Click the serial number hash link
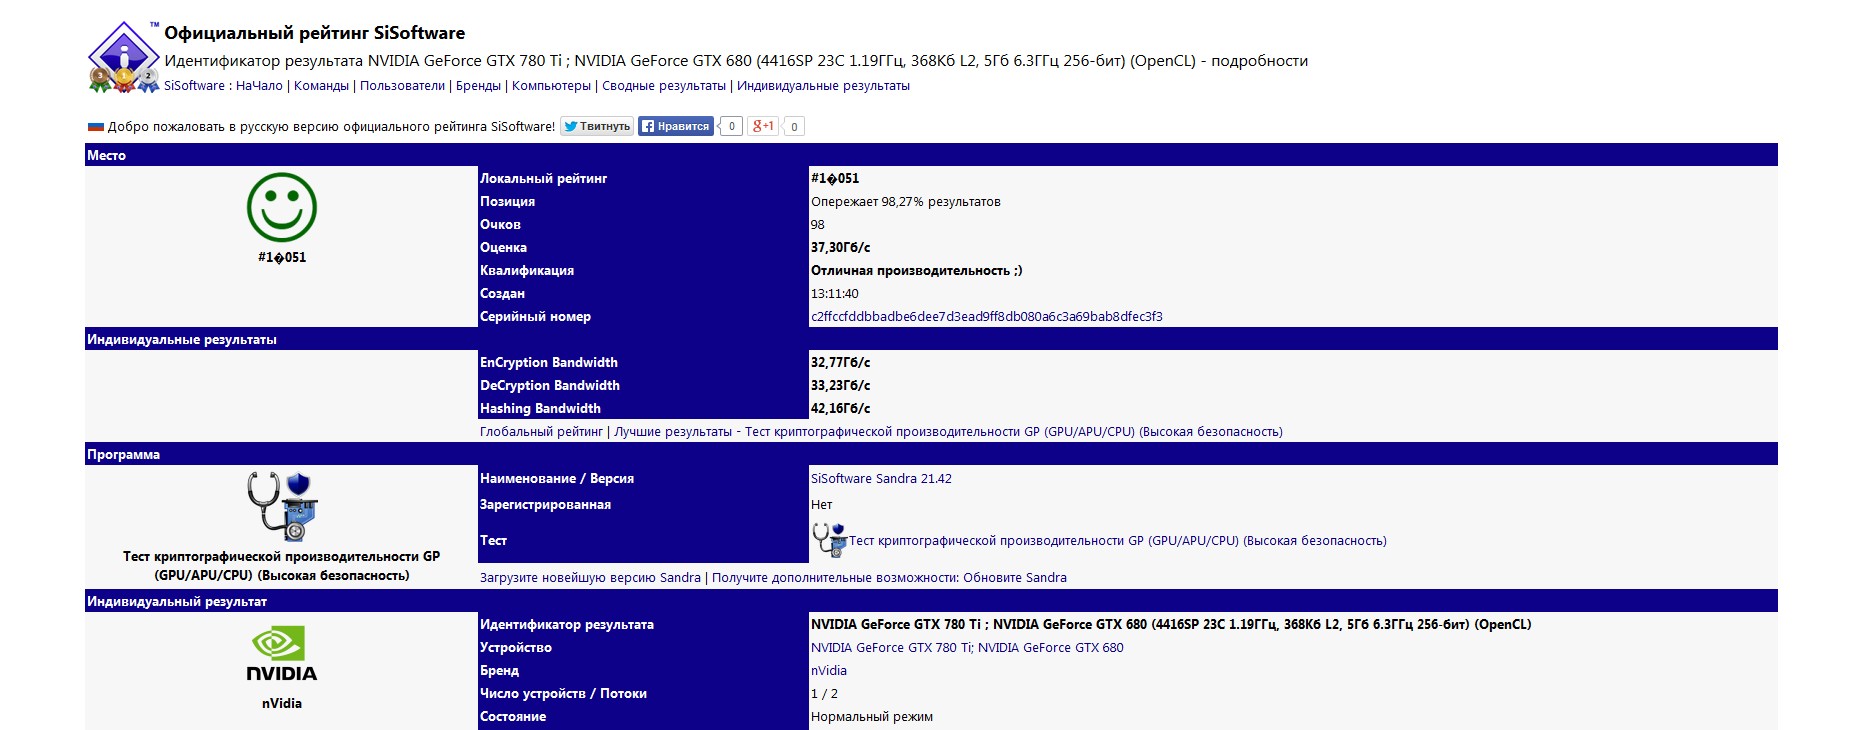Image resolution: width=1874 pixels, height=730 pixels. coord(986,317)
